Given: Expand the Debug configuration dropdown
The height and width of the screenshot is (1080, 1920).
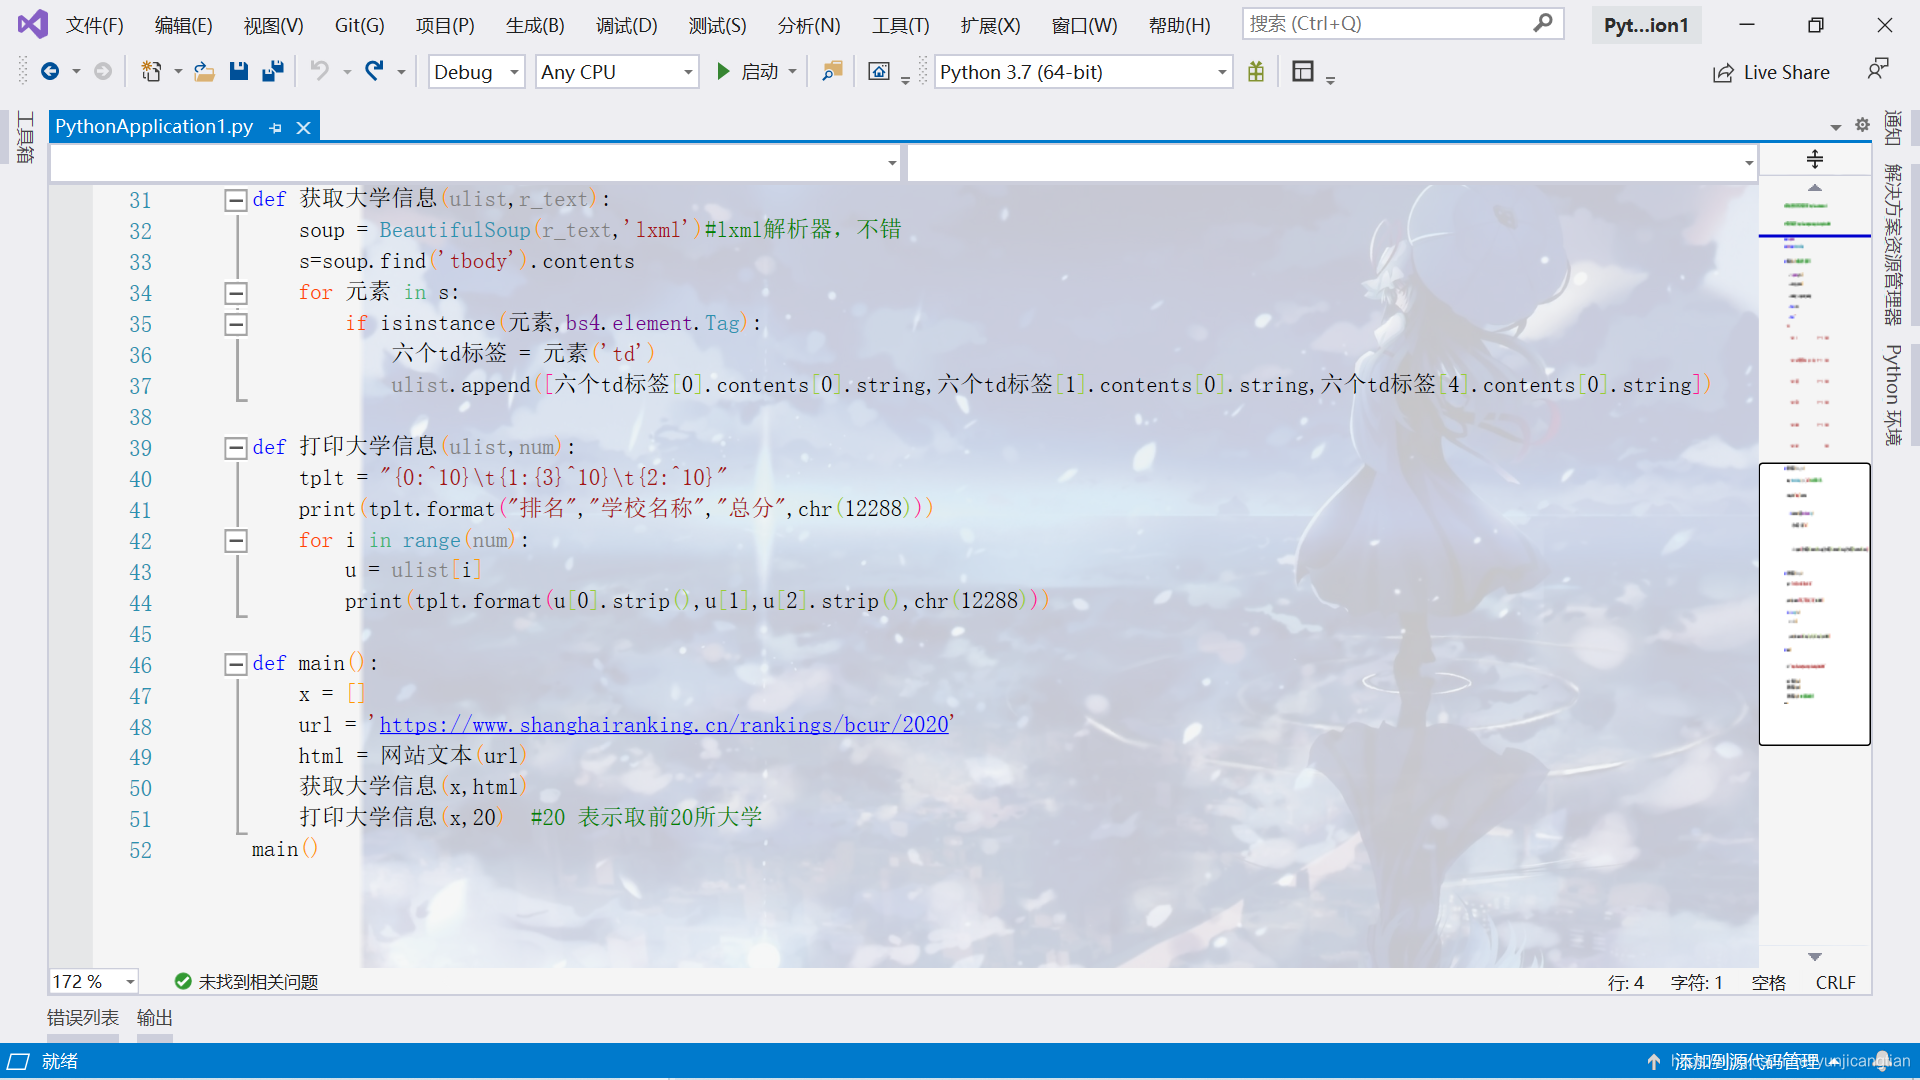Looking at the screenshot, I should pos(514,71).
